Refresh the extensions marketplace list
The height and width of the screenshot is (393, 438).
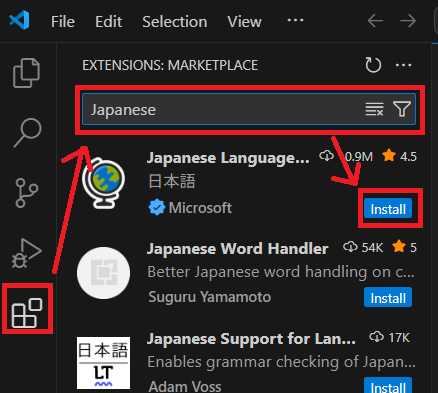(373, 65)
